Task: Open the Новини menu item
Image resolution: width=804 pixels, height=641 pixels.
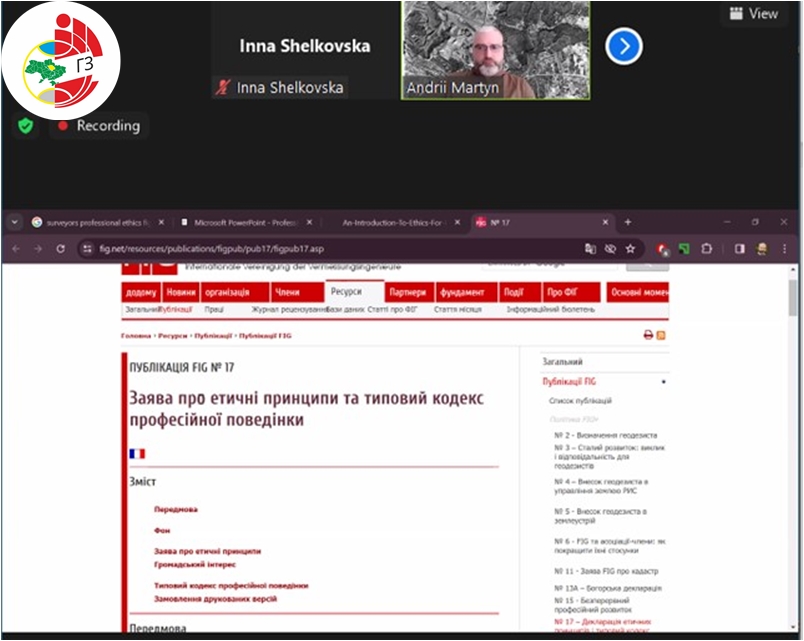Action: click(x=181, y=292)
